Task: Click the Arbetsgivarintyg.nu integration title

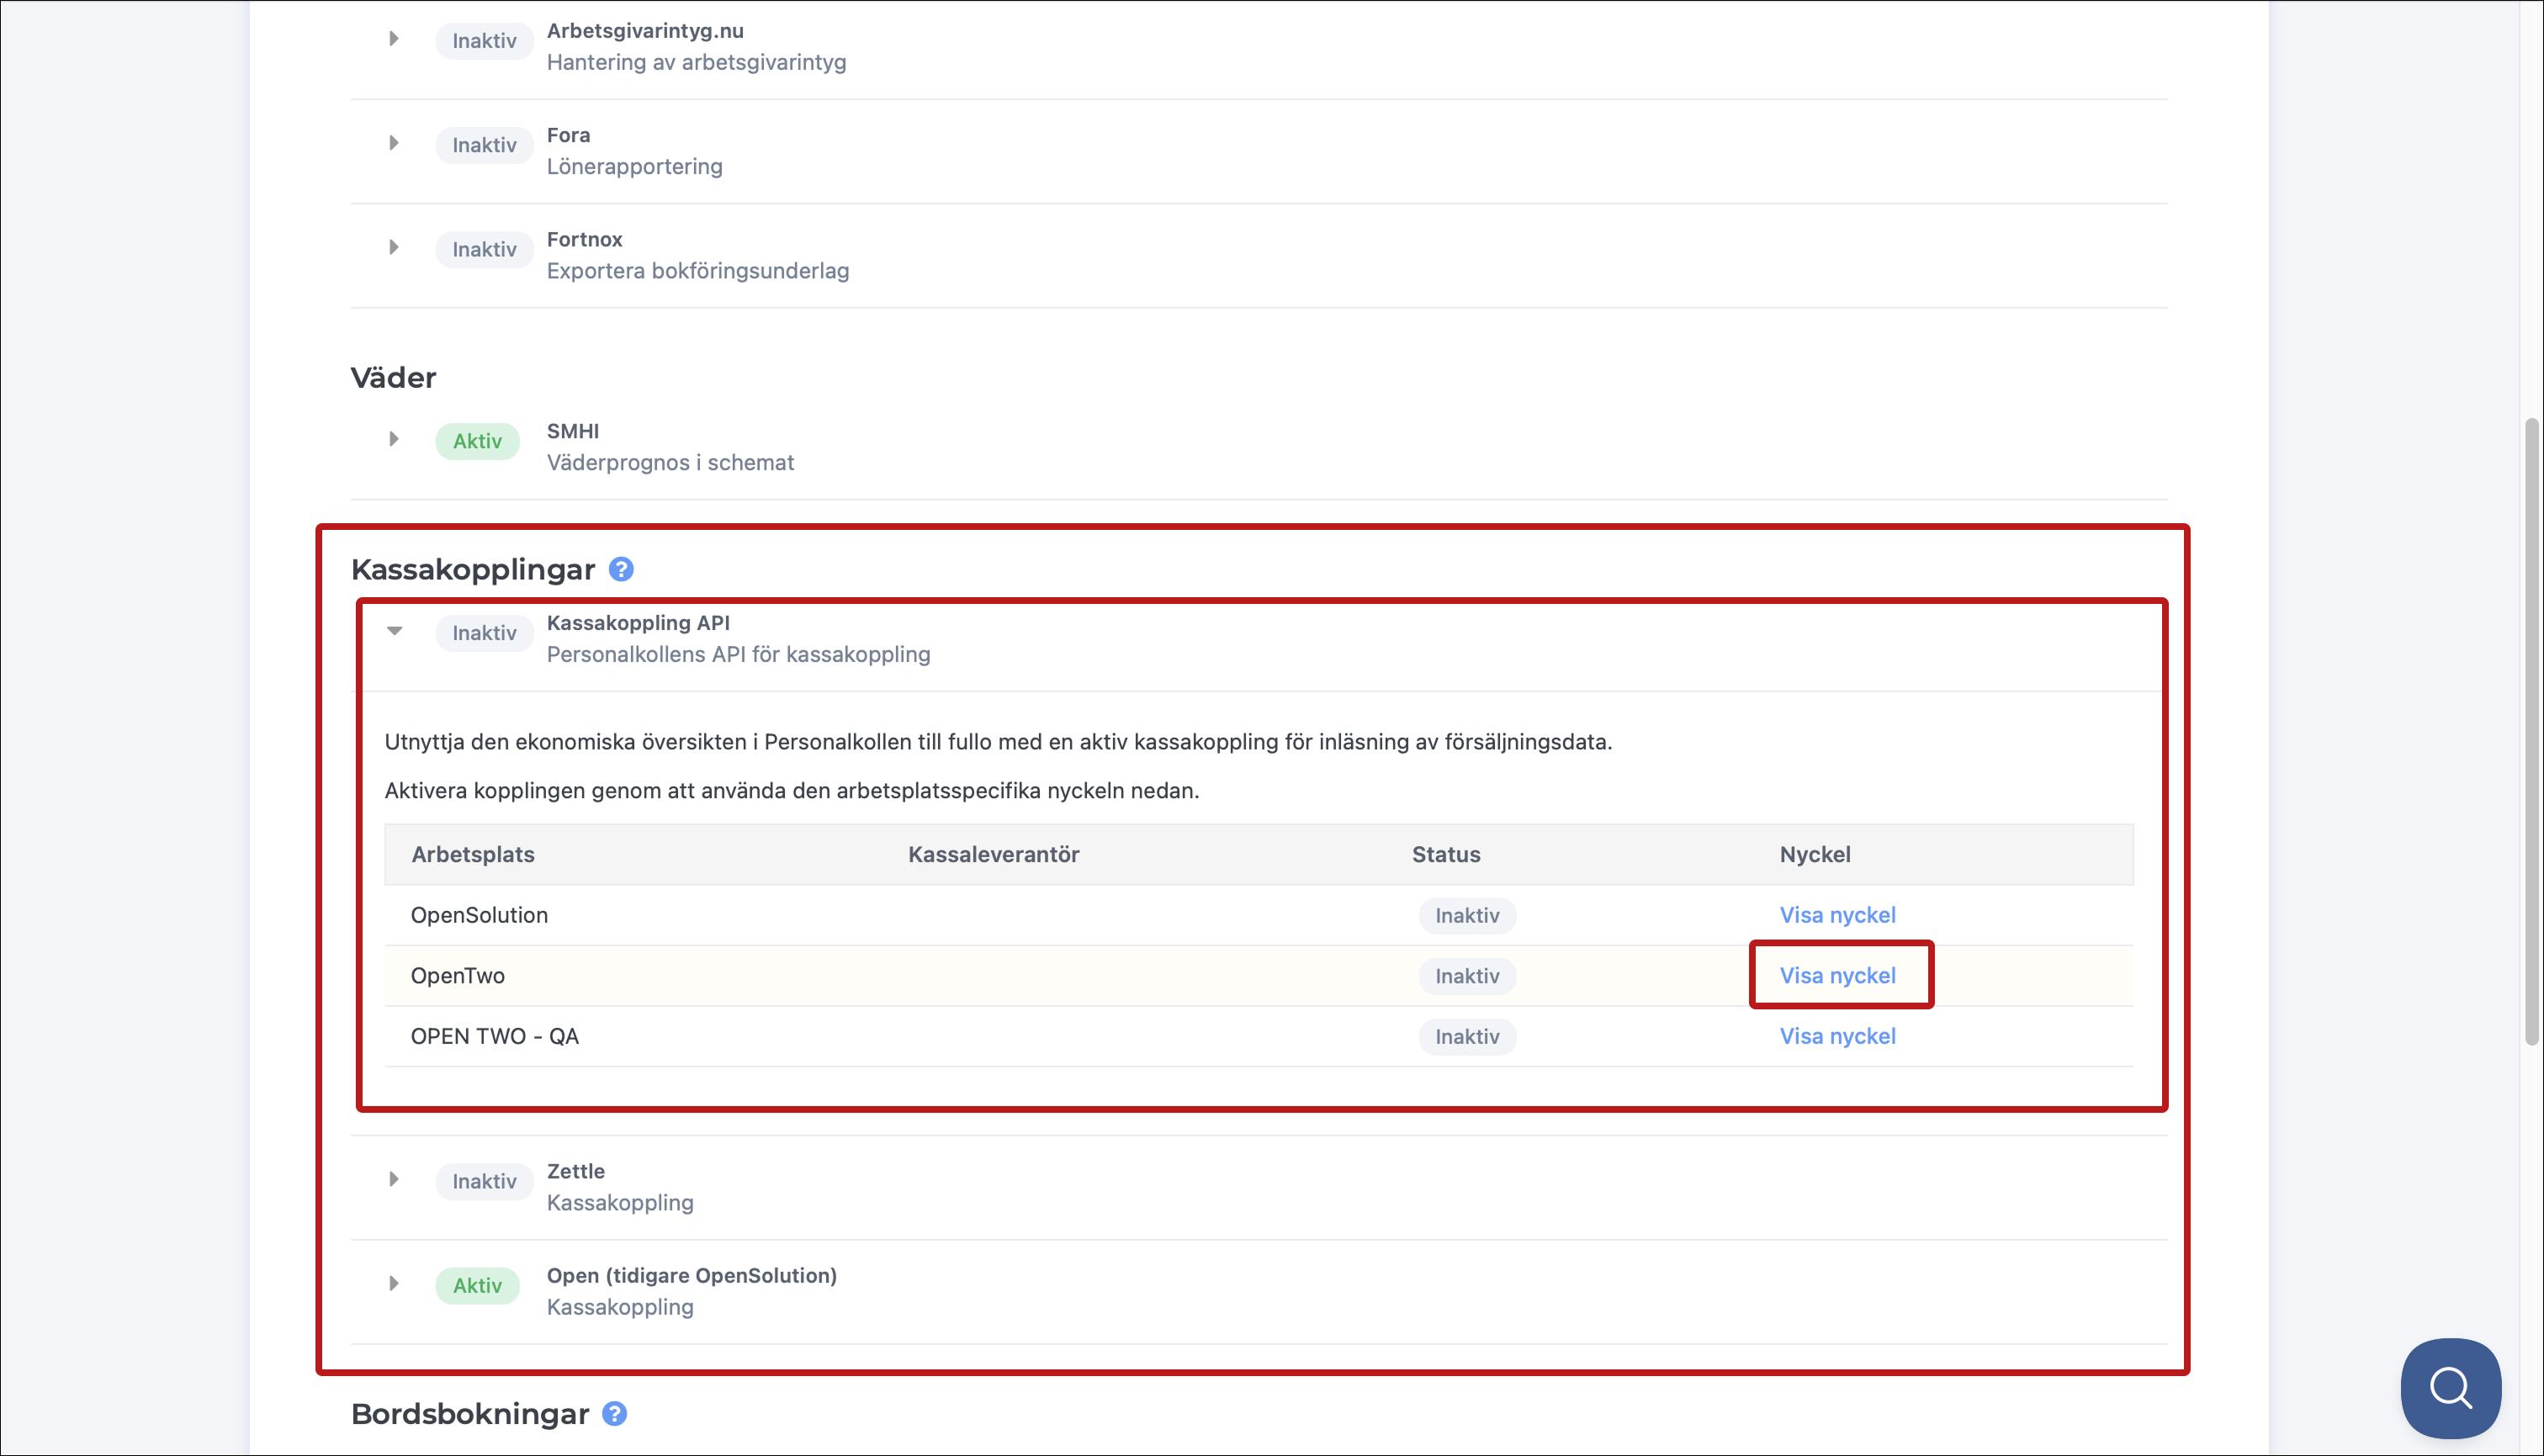Action: pos(645,31)
